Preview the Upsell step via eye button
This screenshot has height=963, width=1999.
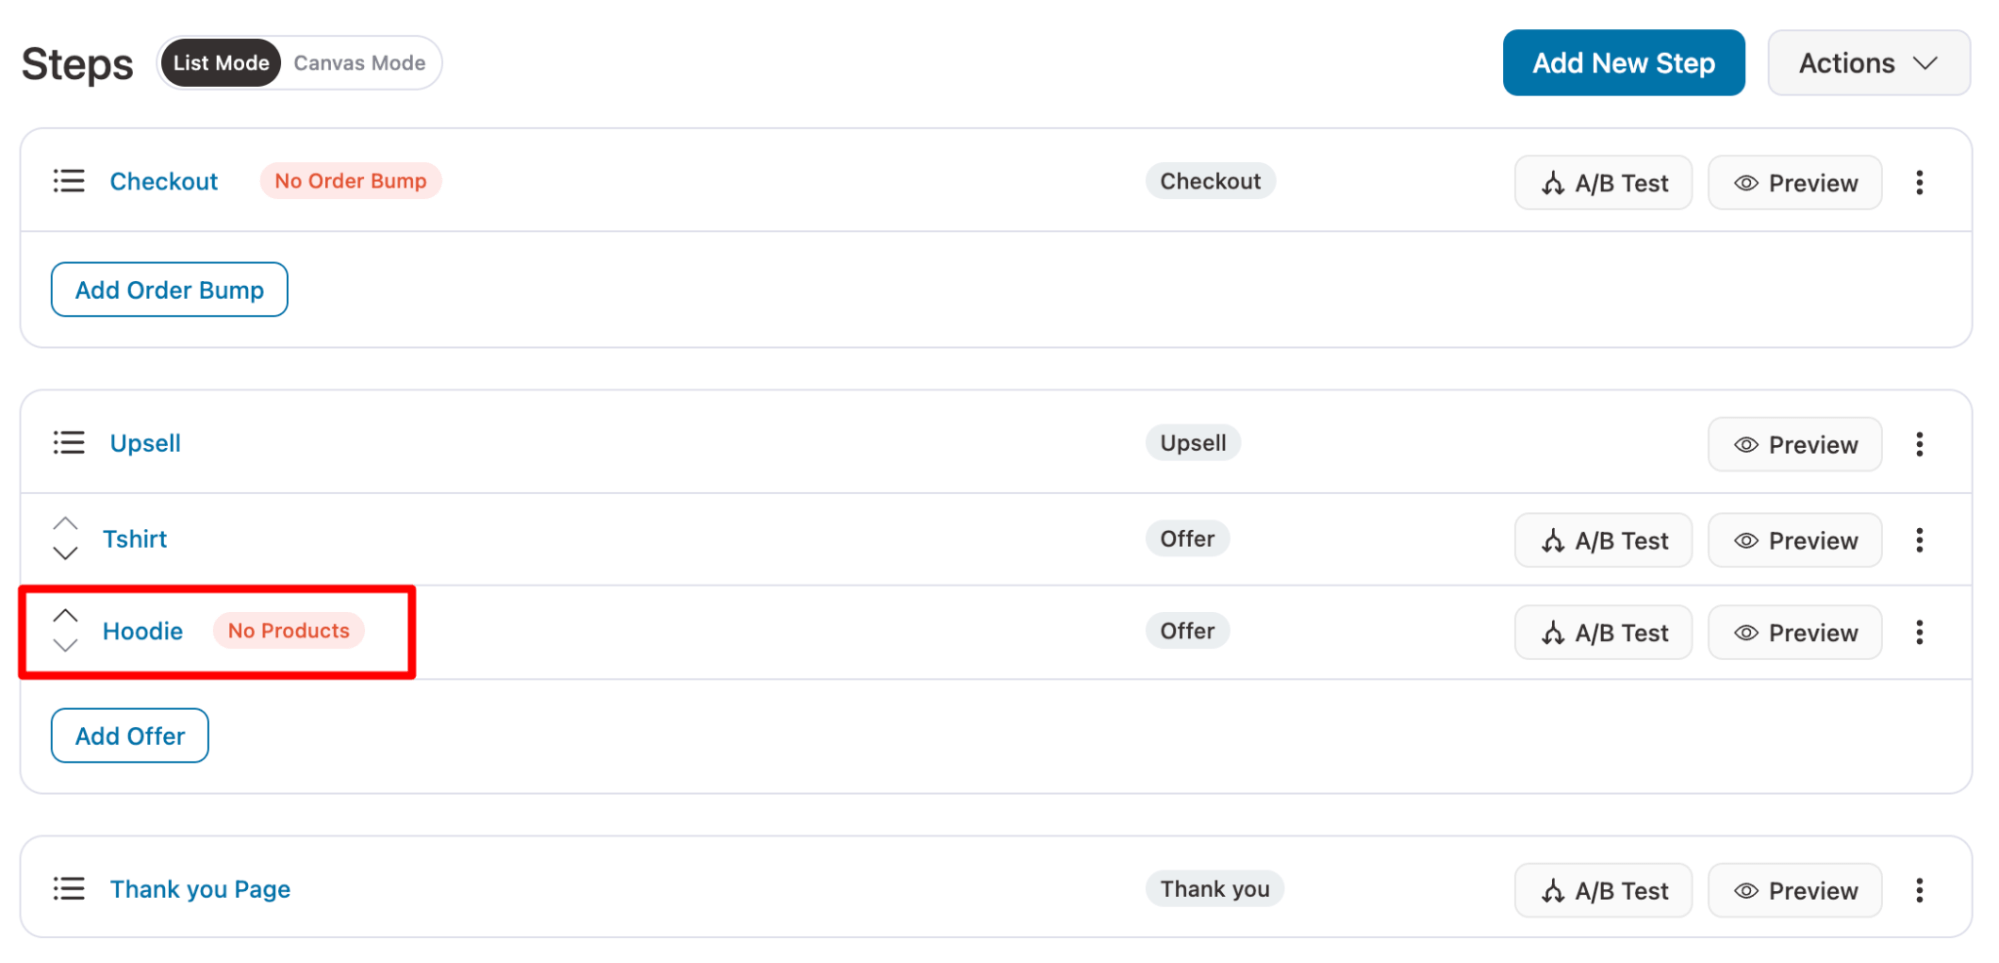click(1795, 445)
